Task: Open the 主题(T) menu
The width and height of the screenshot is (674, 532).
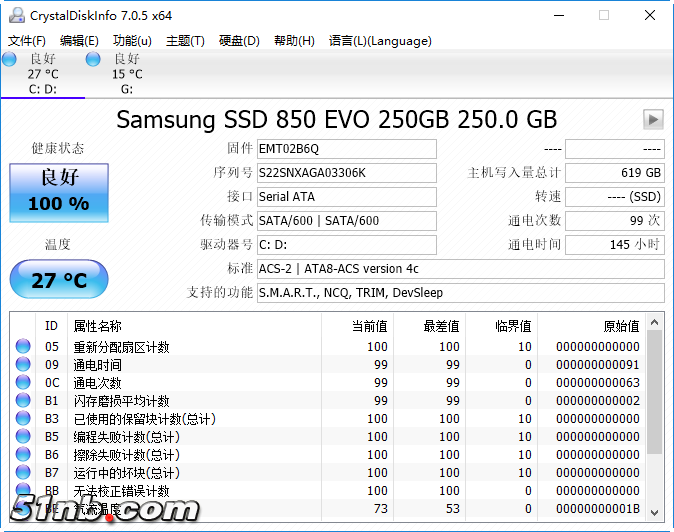Action: pyautogui.click(x=185, y=41)
